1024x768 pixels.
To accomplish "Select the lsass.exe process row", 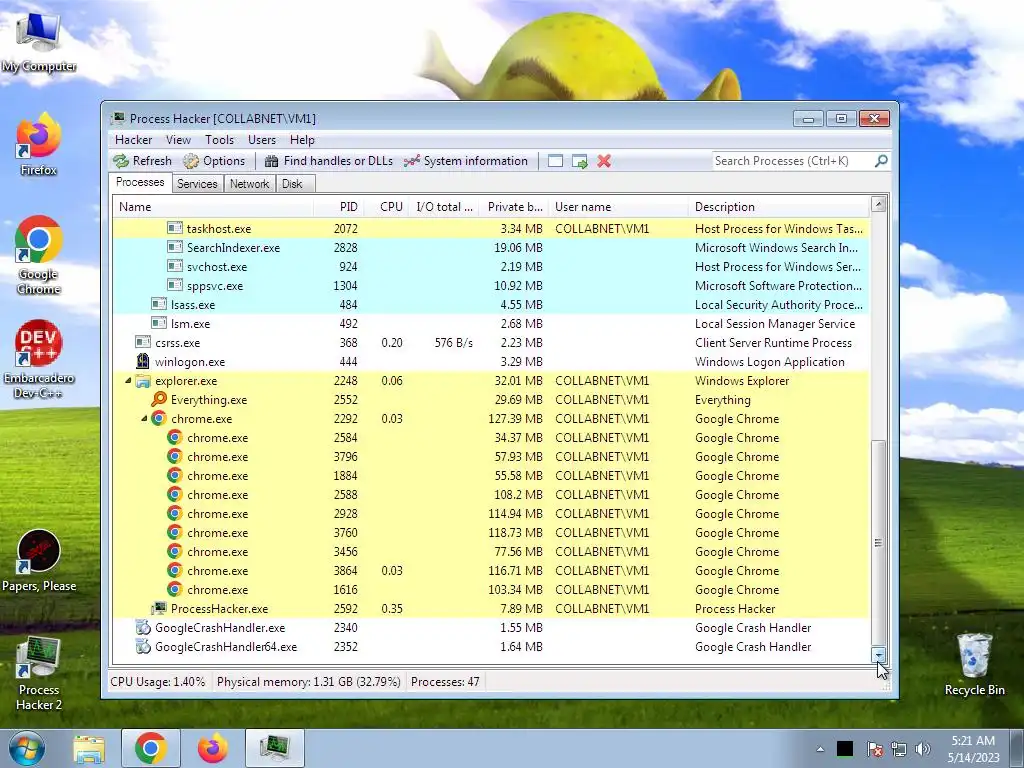I will point(491,304).
